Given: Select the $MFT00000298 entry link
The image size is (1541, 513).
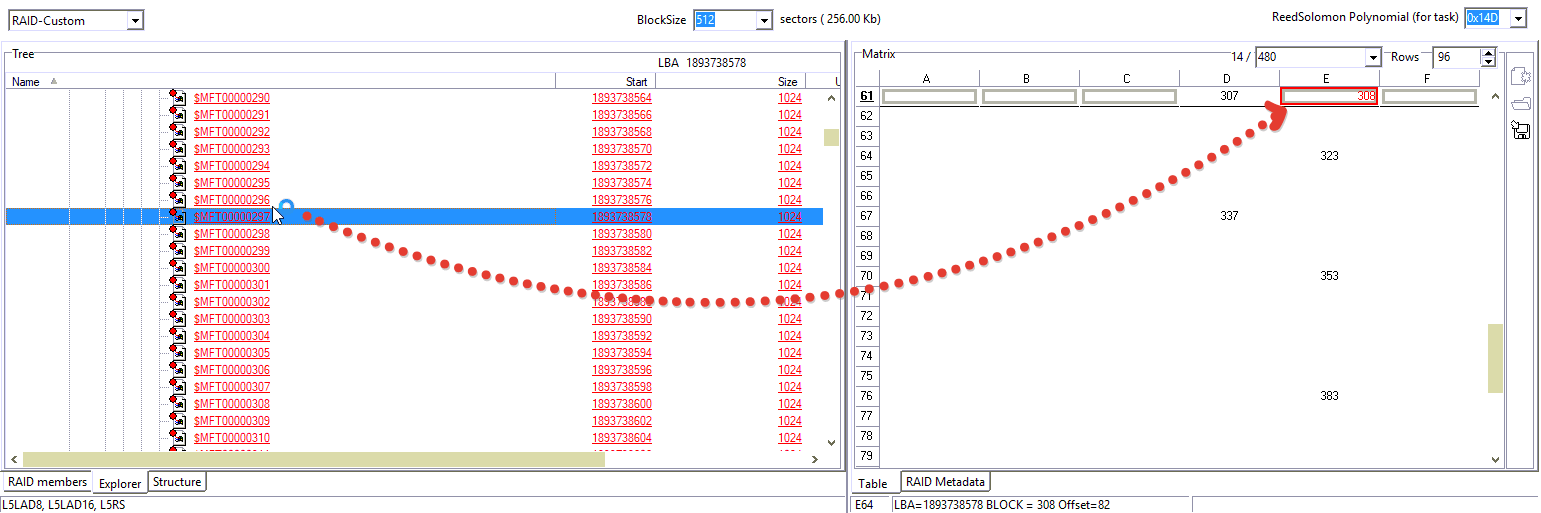Looking at the screenshot, I should coord(231,234).
